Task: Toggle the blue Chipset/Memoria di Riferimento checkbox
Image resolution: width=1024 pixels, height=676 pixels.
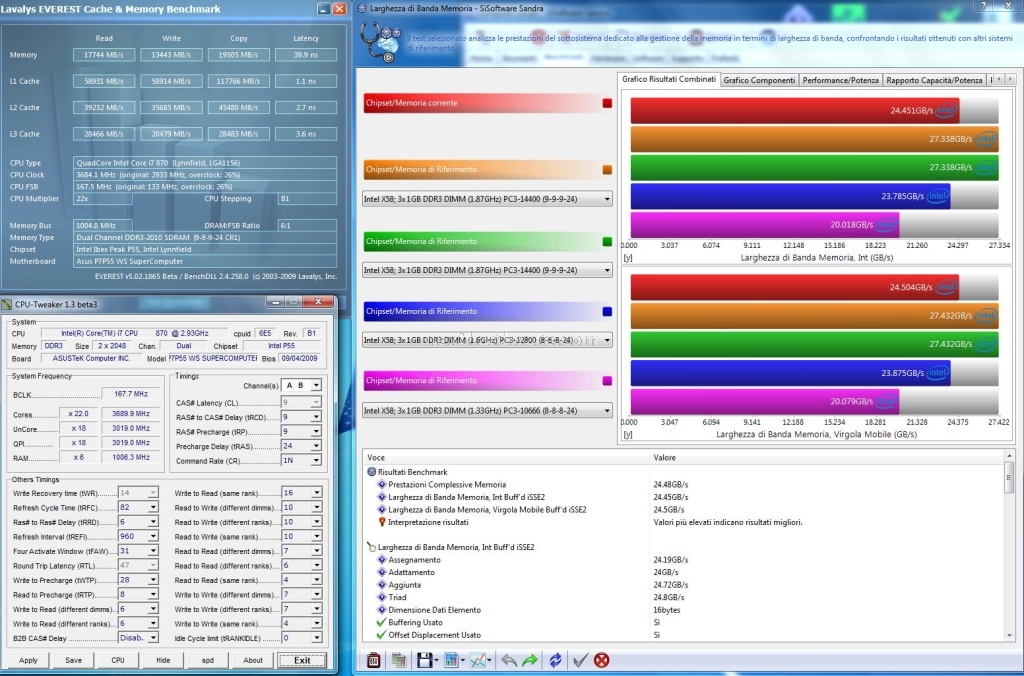Action: pos(607,312)
